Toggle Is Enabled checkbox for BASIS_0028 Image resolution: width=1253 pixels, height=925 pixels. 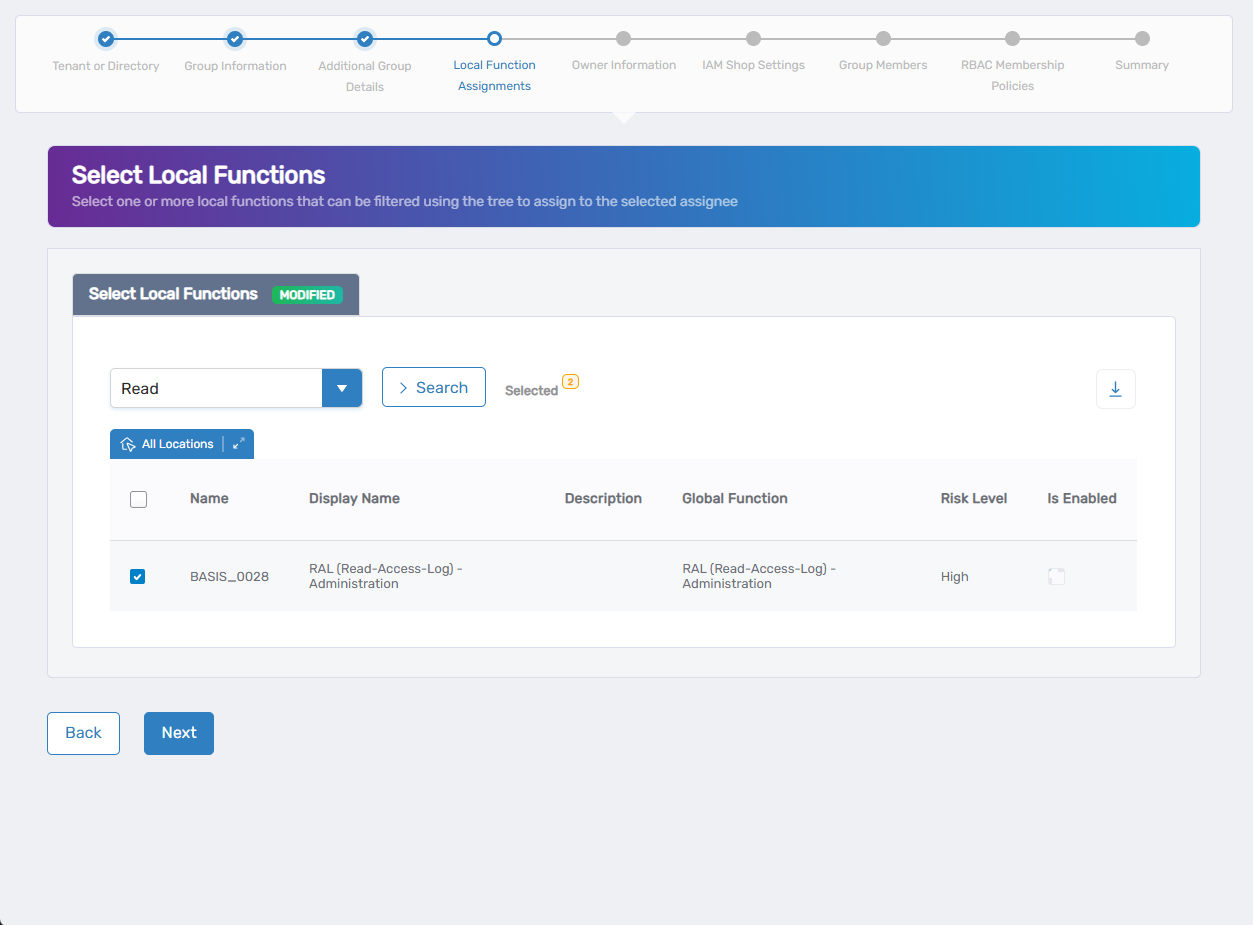(x=1056, y=576)
